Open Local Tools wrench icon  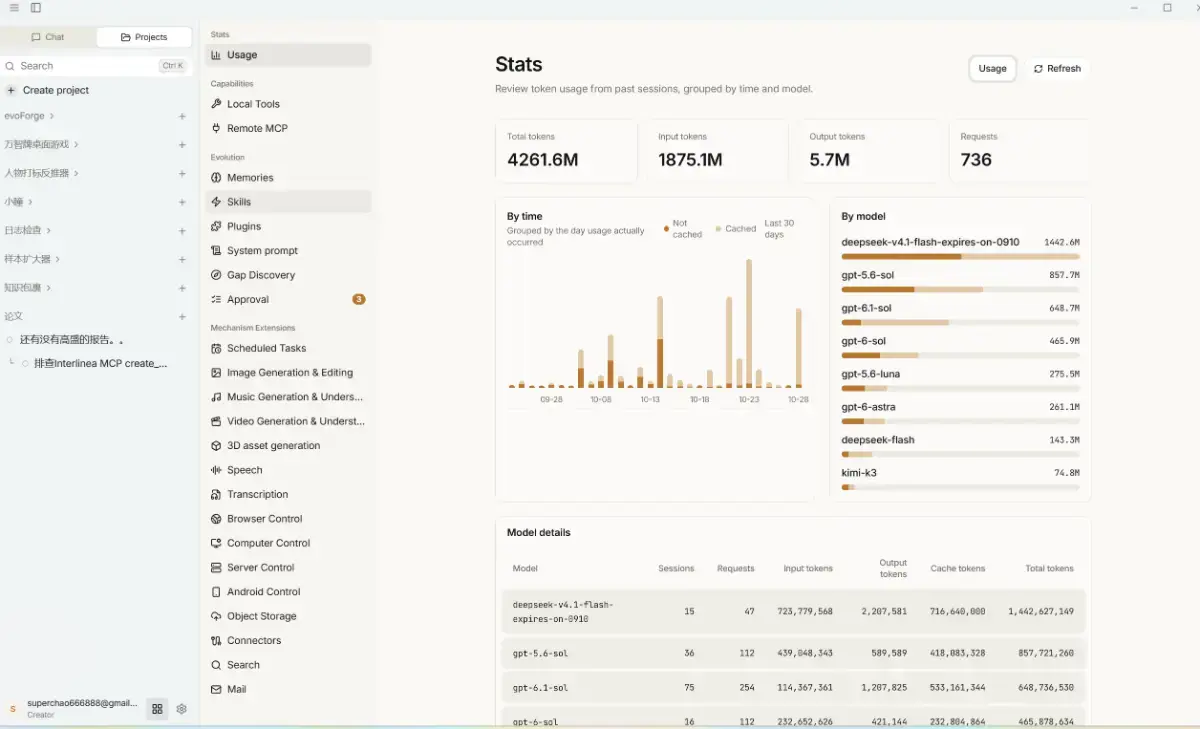pos(216,104)
